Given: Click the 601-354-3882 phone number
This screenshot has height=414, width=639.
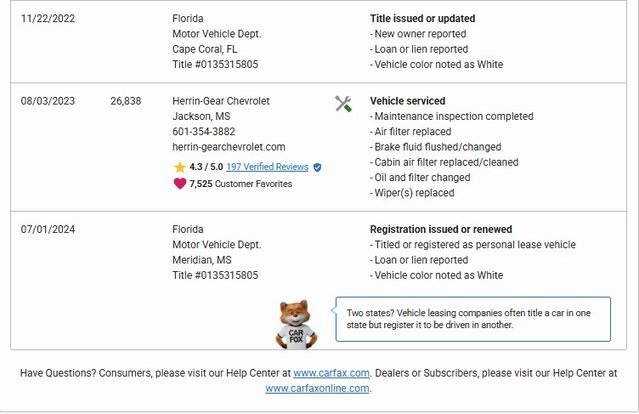Looking at the screenshot, I should point(204,131).
